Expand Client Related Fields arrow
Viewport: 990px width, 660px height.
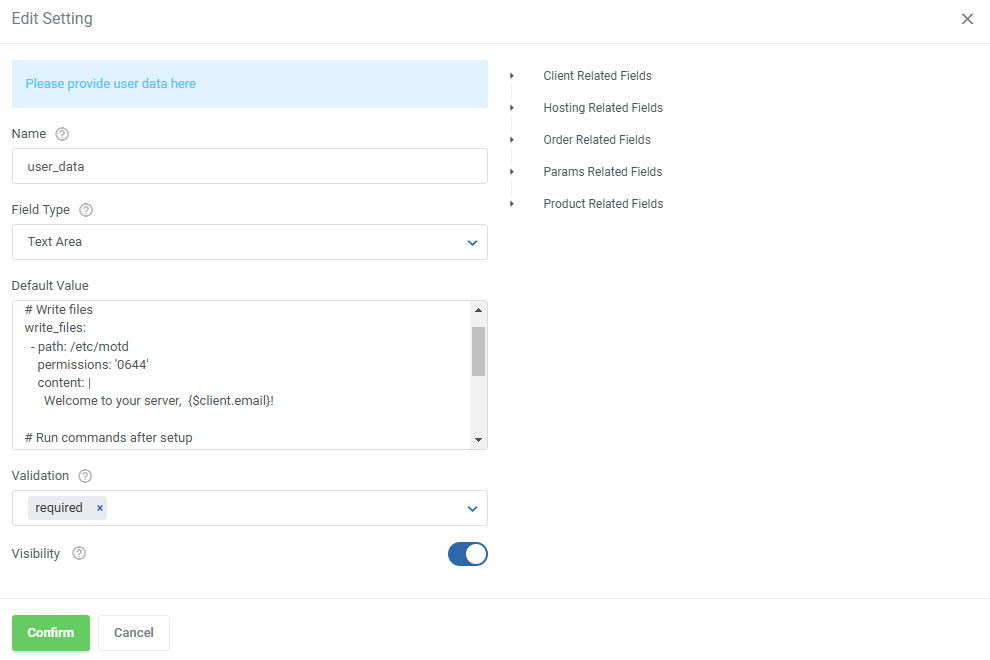click(512, 76)
